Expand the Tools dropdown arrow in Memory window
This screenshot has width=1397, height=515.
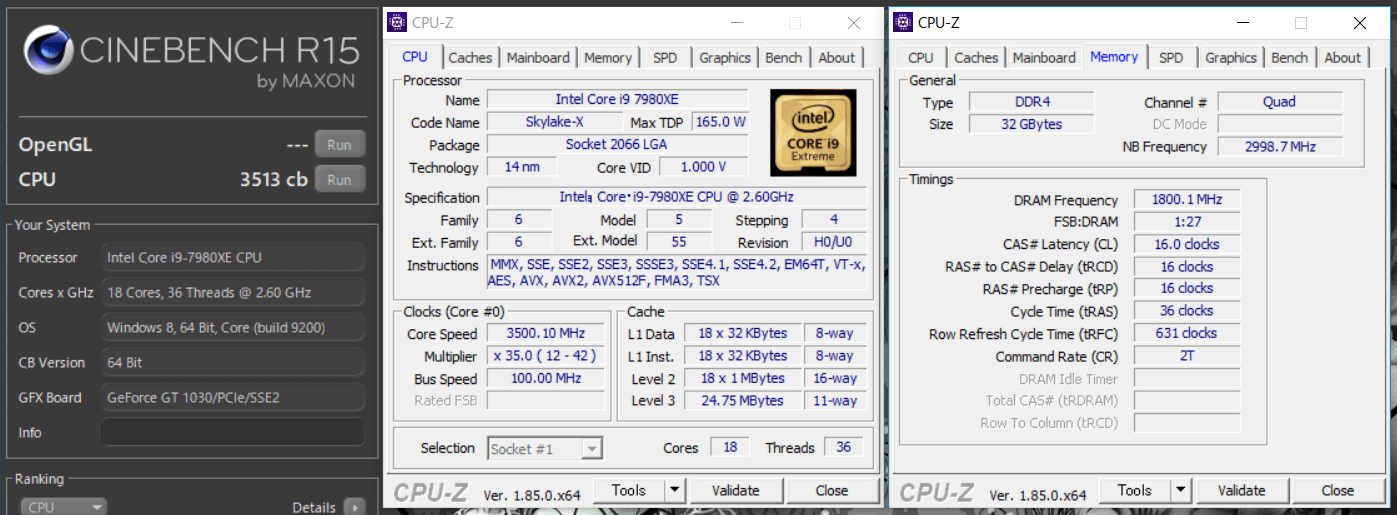(x=1180, y=490)
